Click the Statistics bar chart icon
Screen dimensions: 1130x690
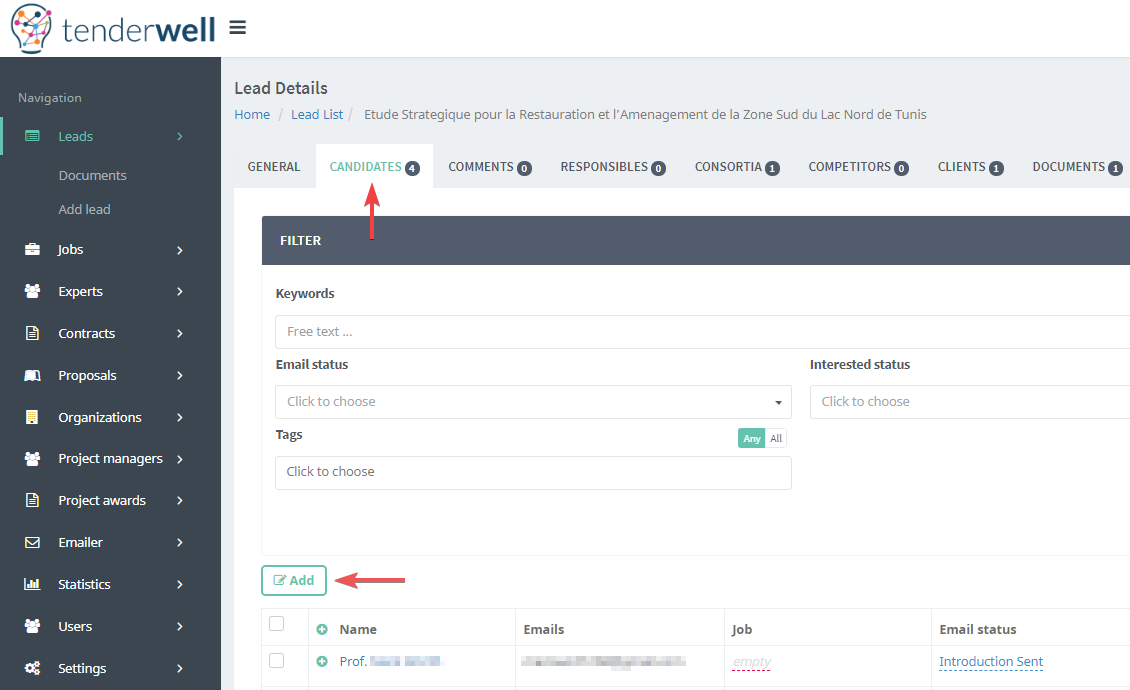coord(32,584)
